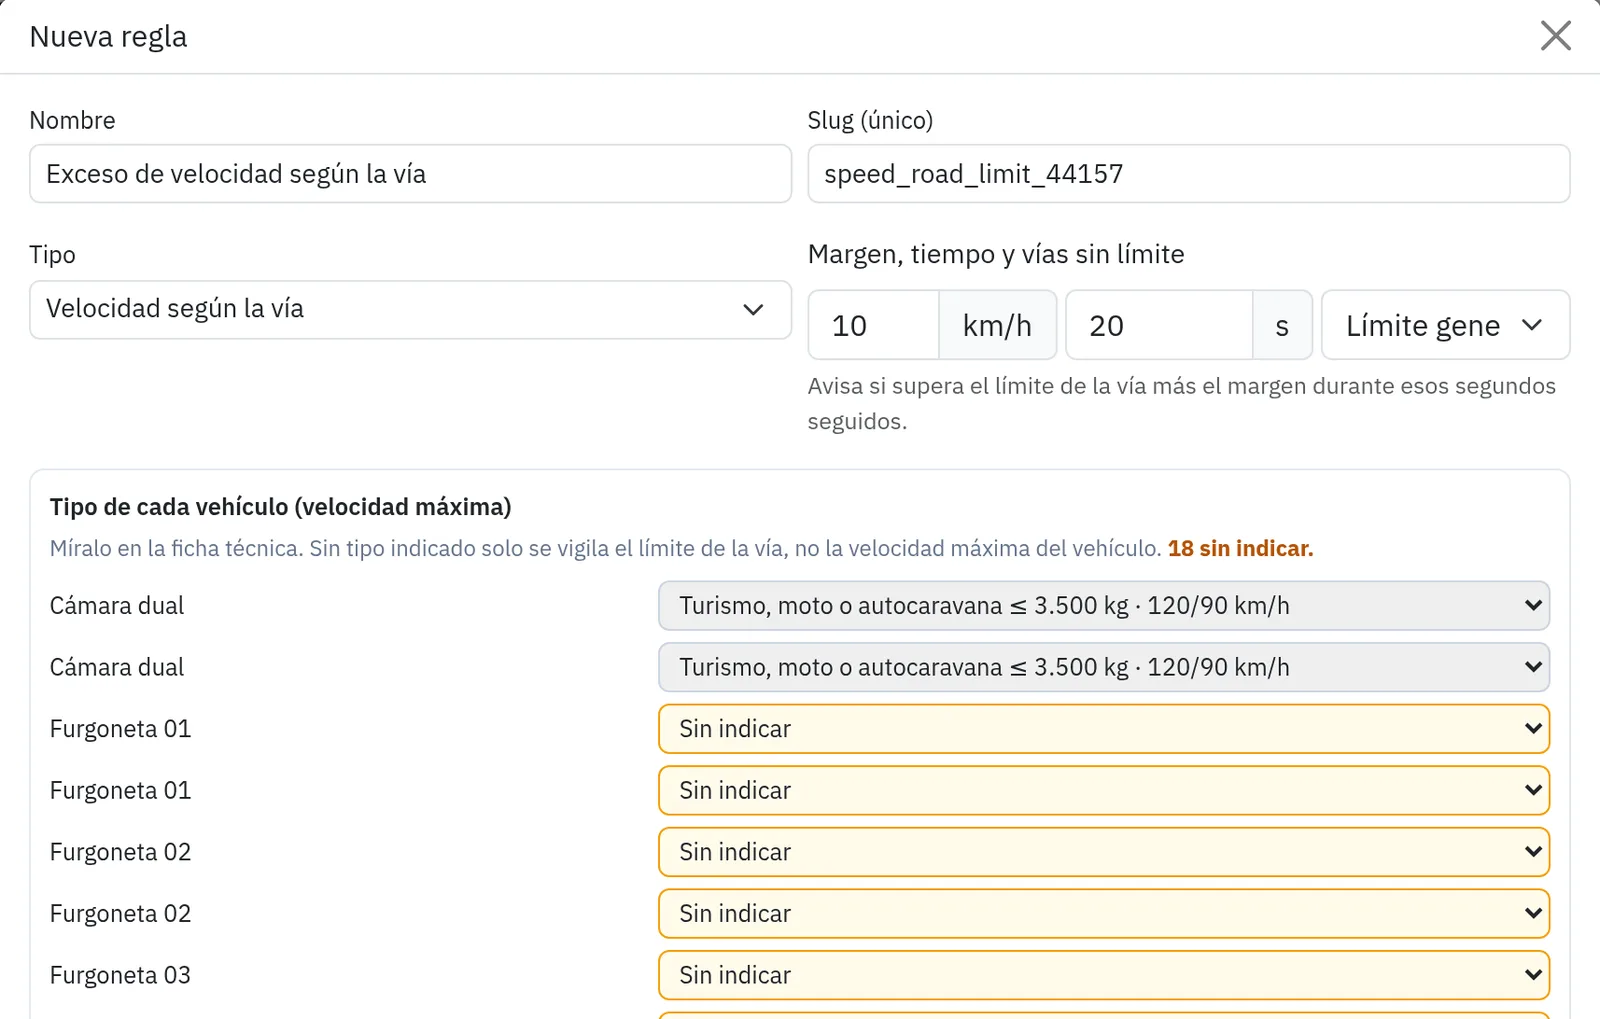This screenshot has height=1019, width=1600.
Task: Edit the Slug (único) field
Action: point(1188,174)
